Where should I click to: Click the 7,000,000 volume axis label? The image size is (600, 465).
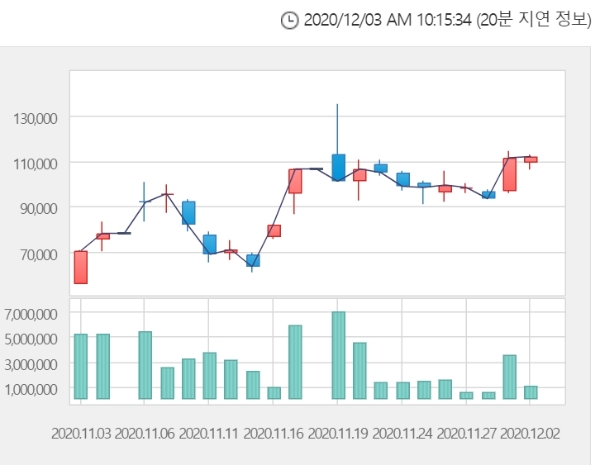(x=32, y=314)
